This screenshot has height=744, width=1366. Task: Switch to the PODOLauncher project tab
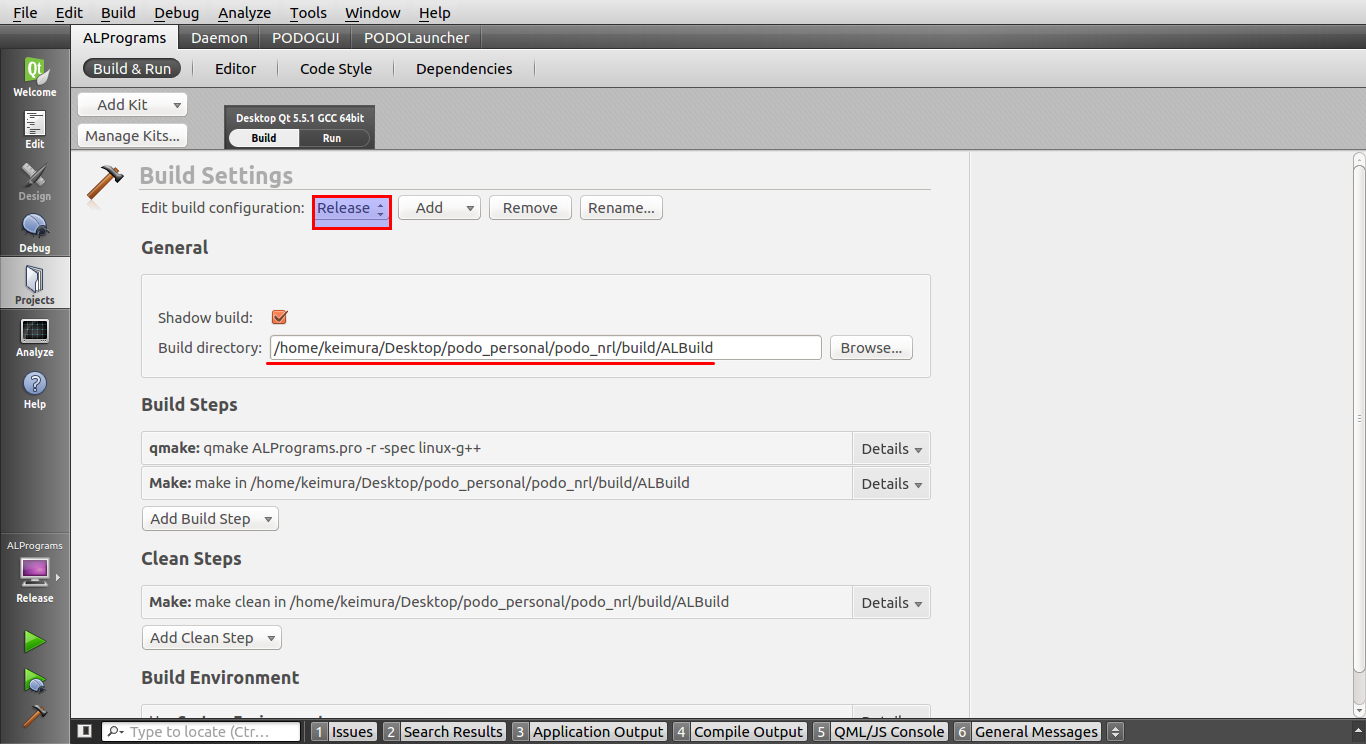click(416, 38)
